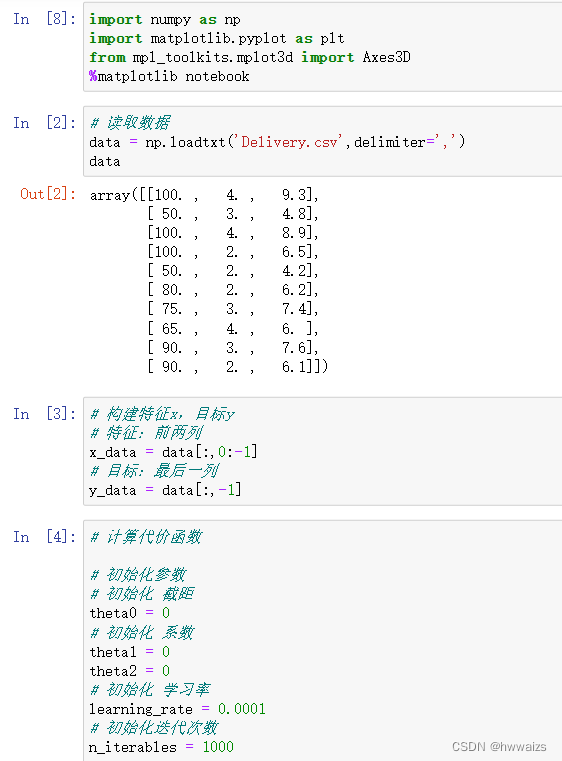
Task: Select the In [3] cell prompt
Action: [44, 414]
